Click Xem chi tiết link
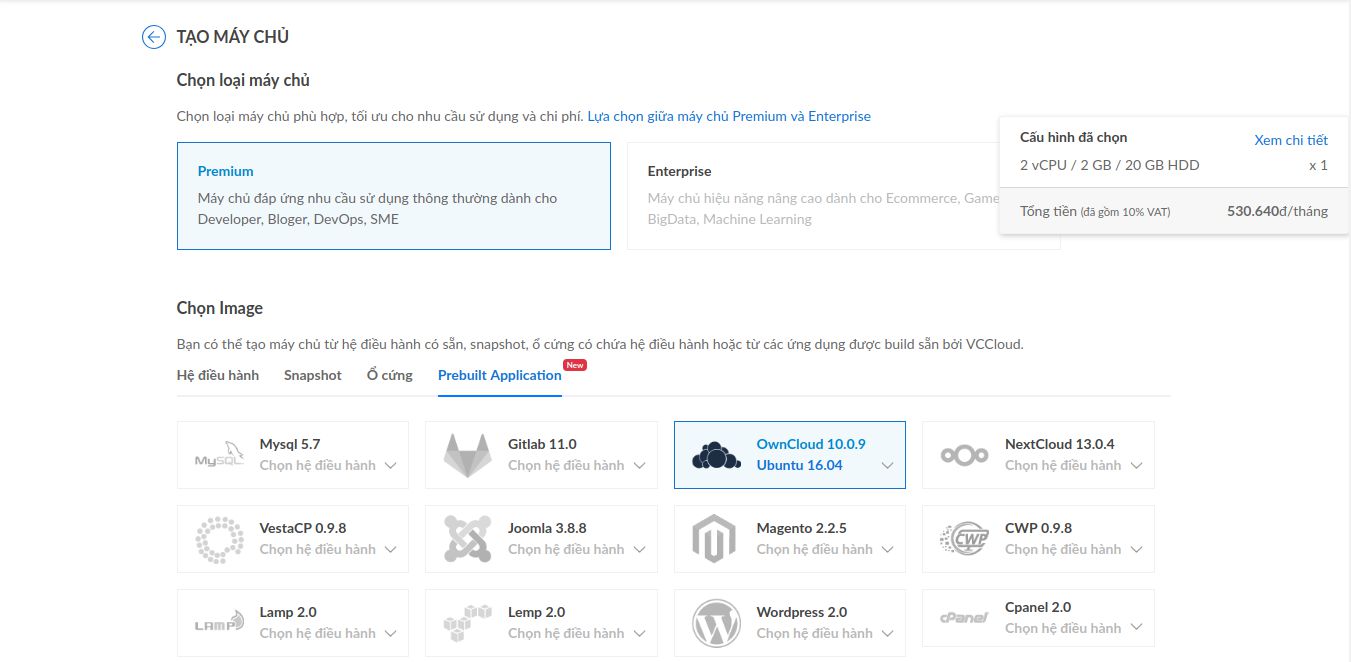 (x=1291, y=140)
